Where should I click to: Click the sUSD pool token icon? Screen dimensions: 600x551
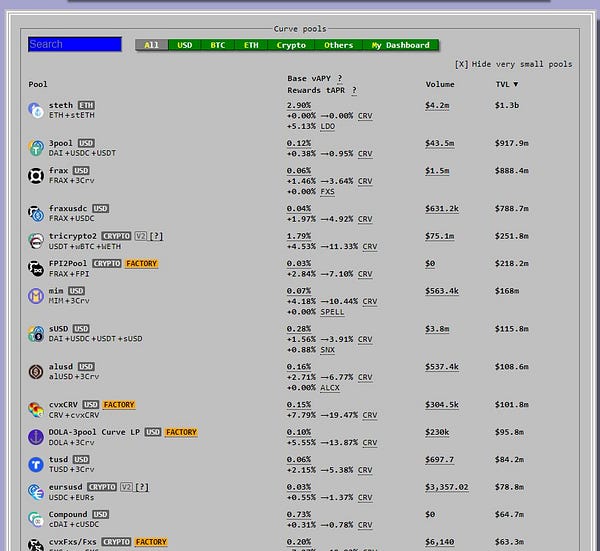pos(36,334)
